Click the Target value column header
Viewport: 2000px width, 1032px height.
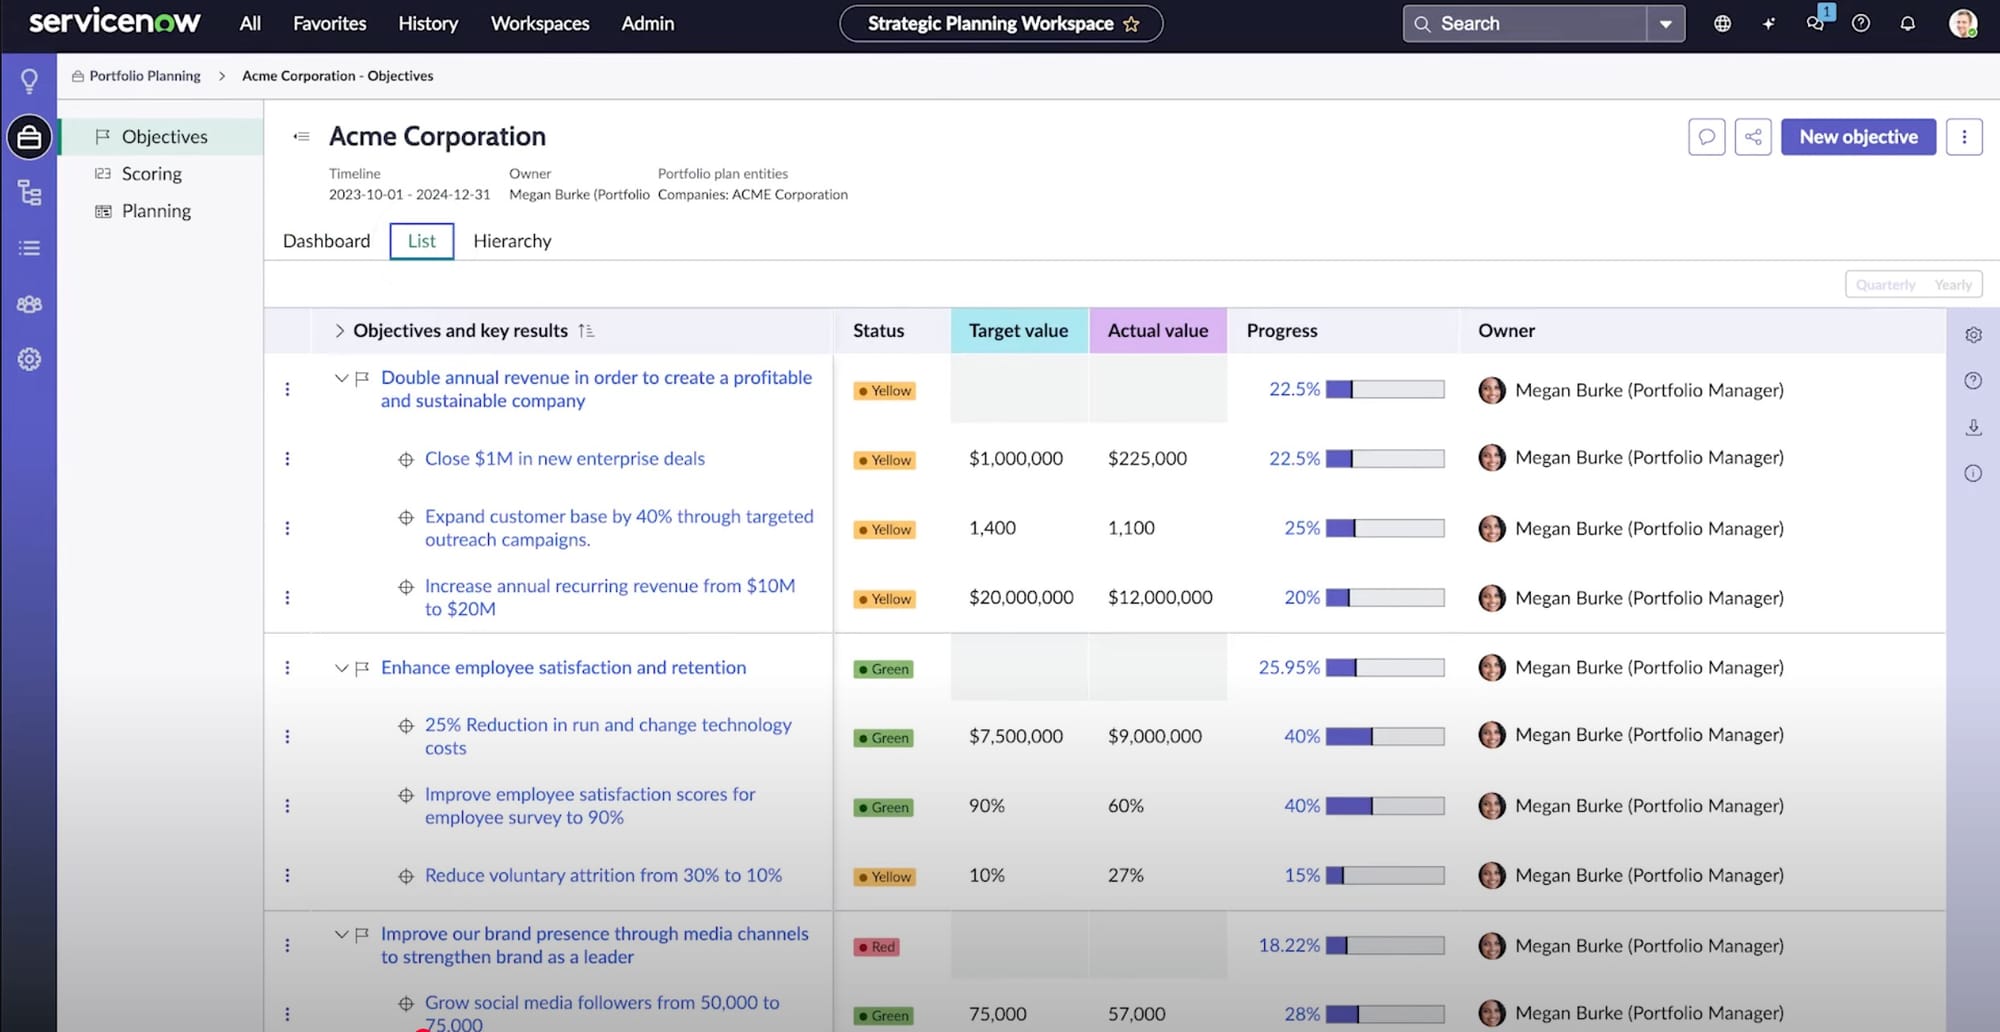click(x=1018, y=331)
